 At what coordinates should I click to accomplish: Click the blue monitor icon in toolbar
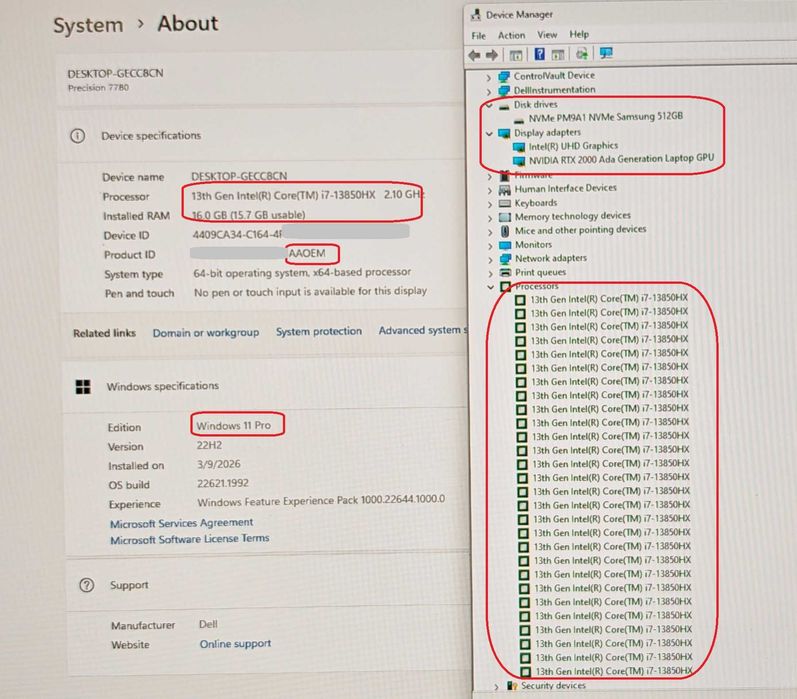[606, 53]
